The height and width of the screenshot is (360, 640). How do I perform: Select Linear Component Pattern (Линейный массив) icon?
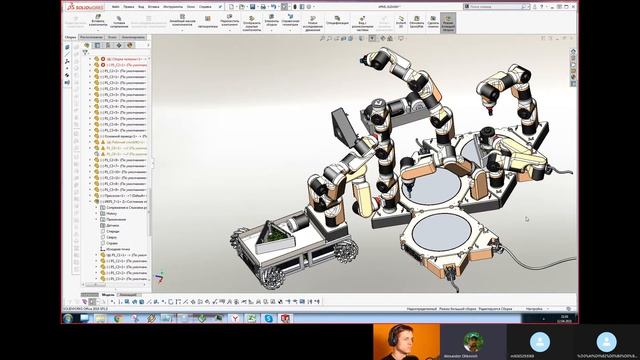click(x=182, y=16)
